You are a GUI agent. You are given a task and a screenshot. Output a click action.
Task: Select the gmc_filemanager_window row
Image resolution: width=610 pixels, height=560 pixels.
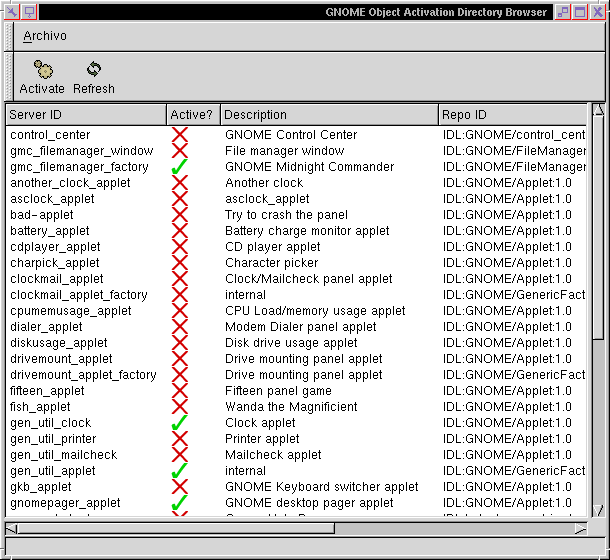[x=296, y=151]
